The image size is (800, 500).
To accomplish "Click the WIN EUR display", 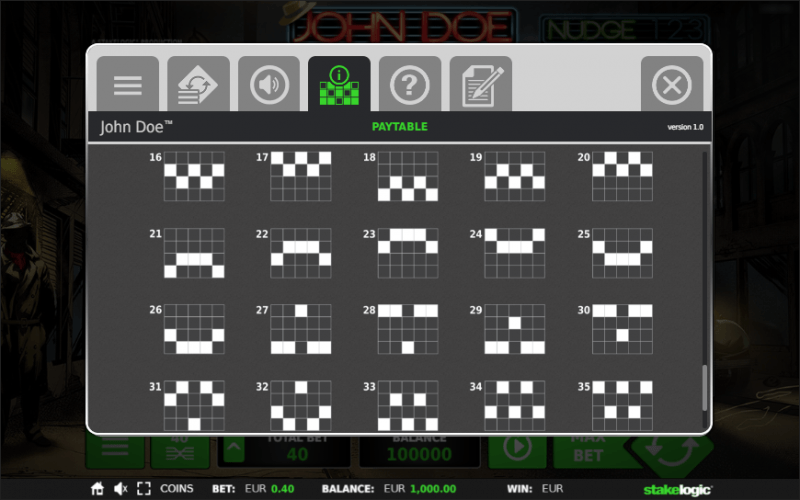I will click(x=535, y=489).
